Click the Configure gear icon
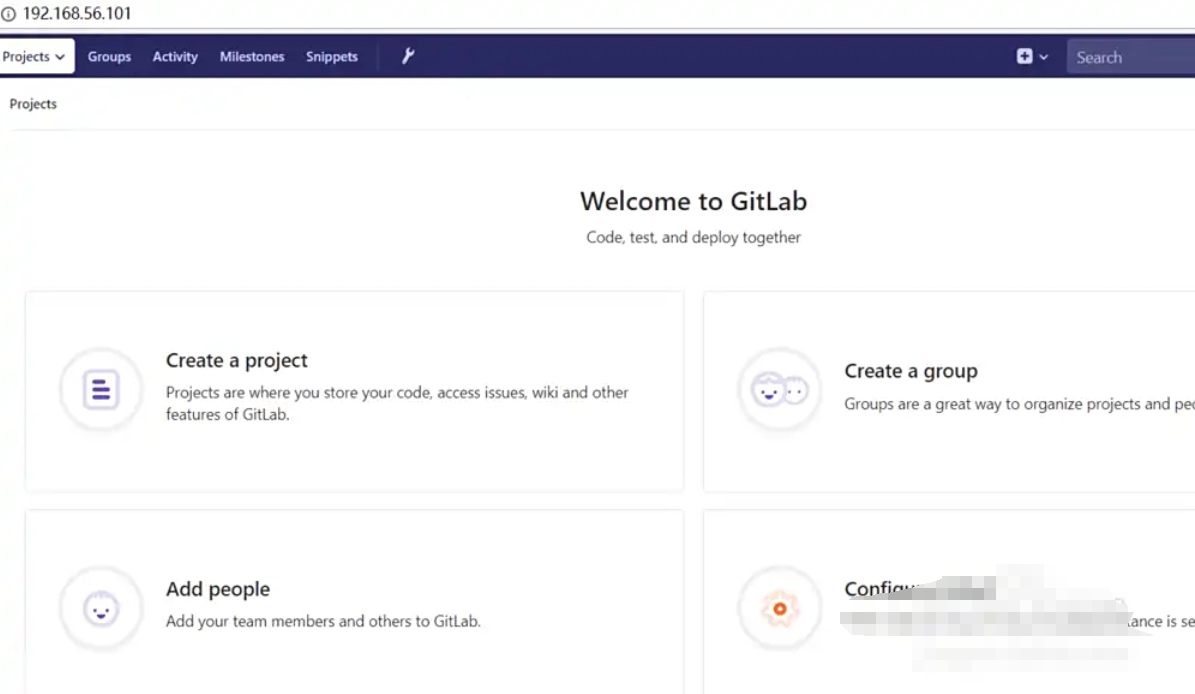Screen dimensions: 1195x694 click(780, 608)
